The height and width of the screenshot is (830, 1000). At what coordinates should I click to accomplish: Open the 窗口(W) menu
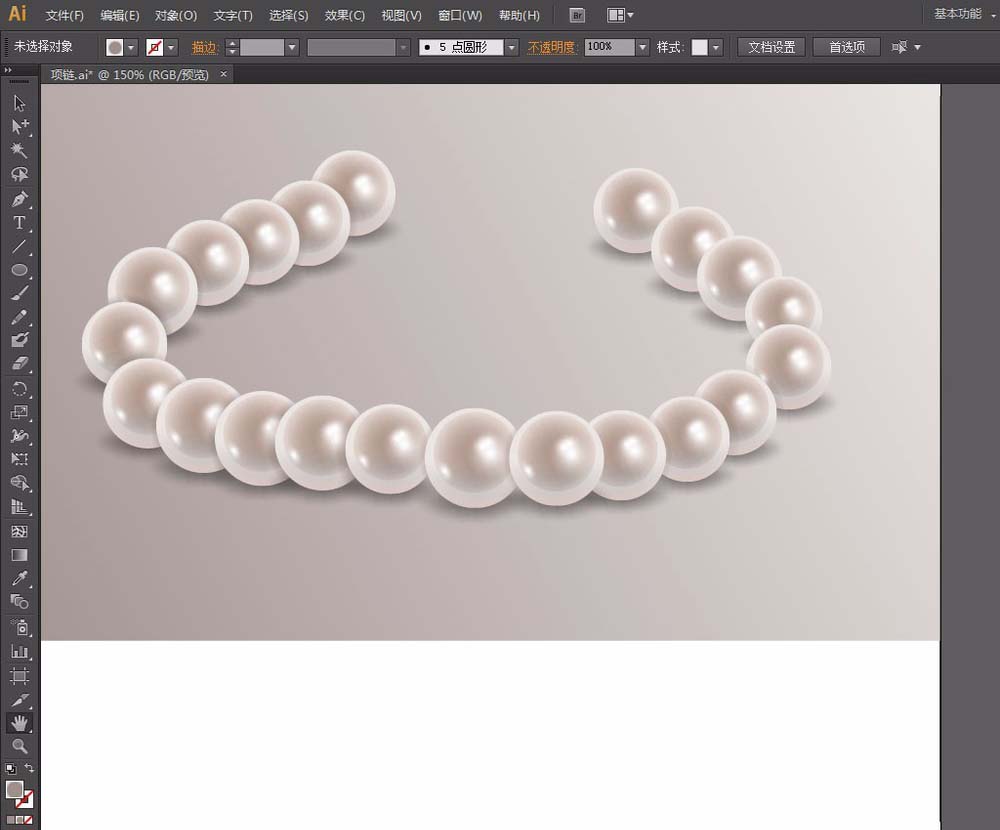pyautogui.click(x=460, y=15)
